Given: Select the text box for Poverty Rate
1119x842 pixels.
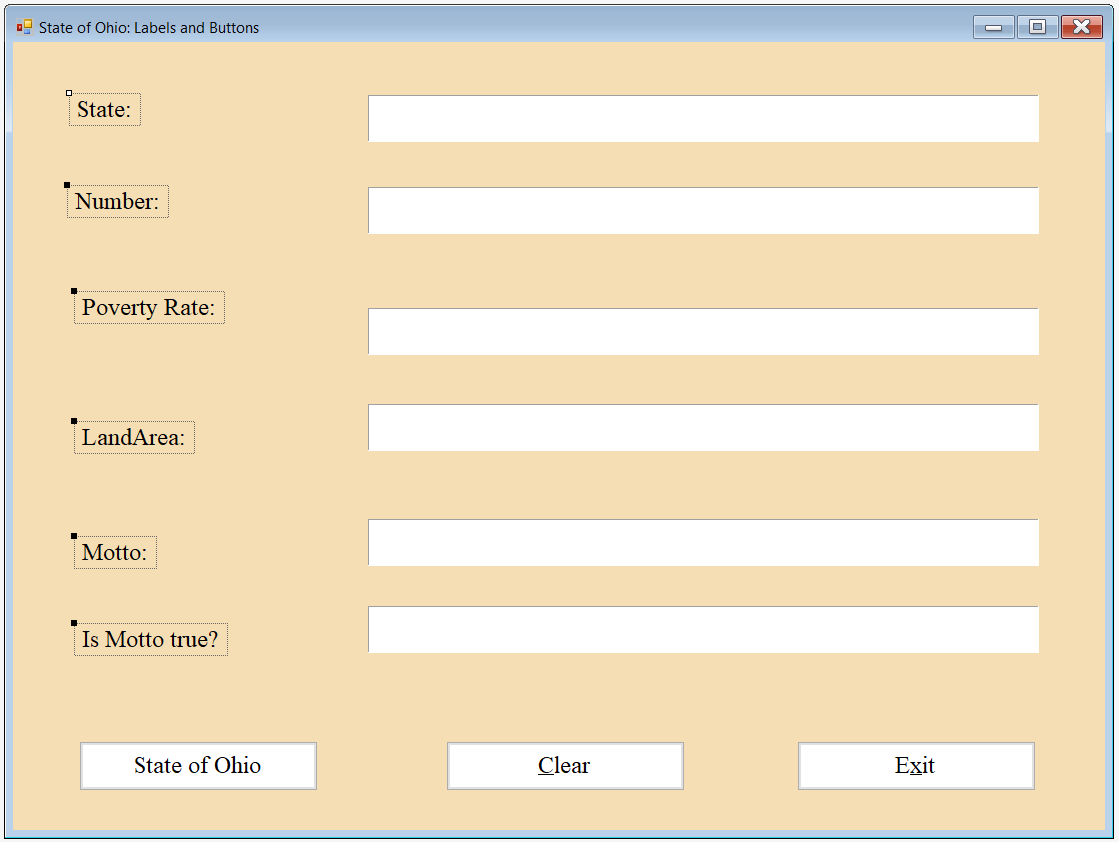Looking at the screenshot, I should tap(703, 332).
